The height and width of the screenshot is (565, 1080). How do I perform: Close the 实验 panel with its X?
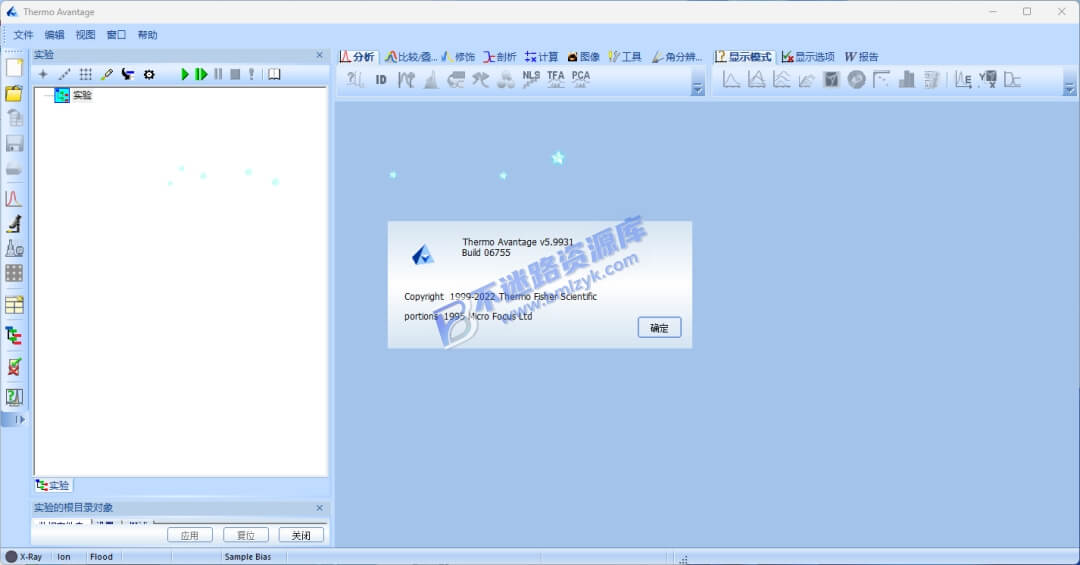coord(320,55)
